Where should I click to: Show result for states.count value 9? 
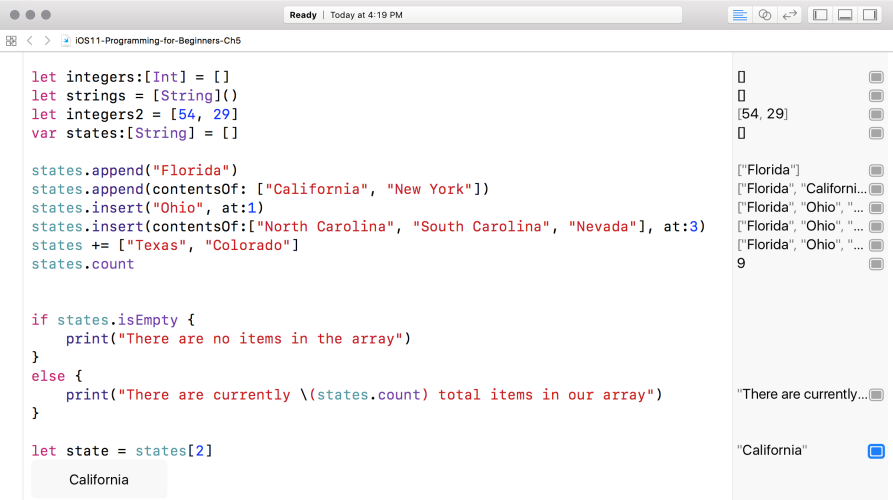[876, 264]
